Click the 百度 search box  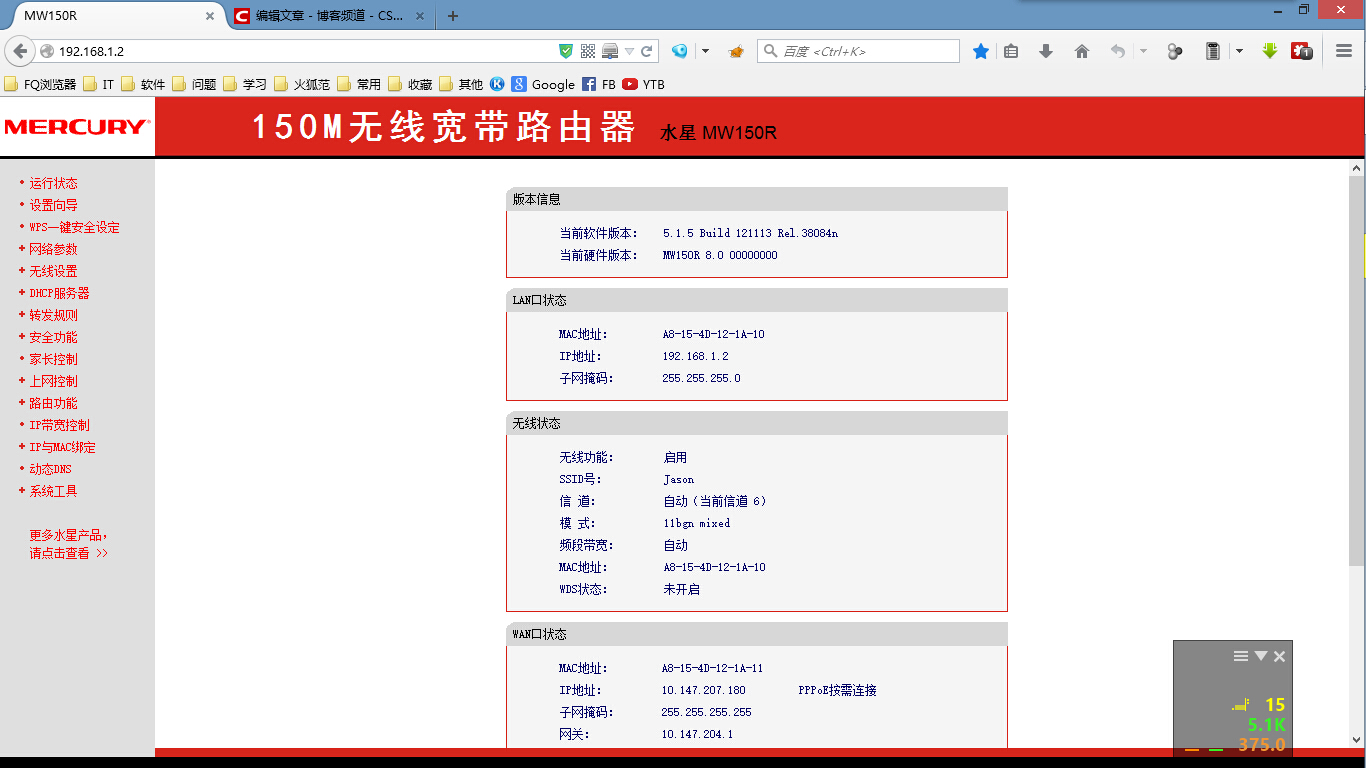click(x=860, y=51)
